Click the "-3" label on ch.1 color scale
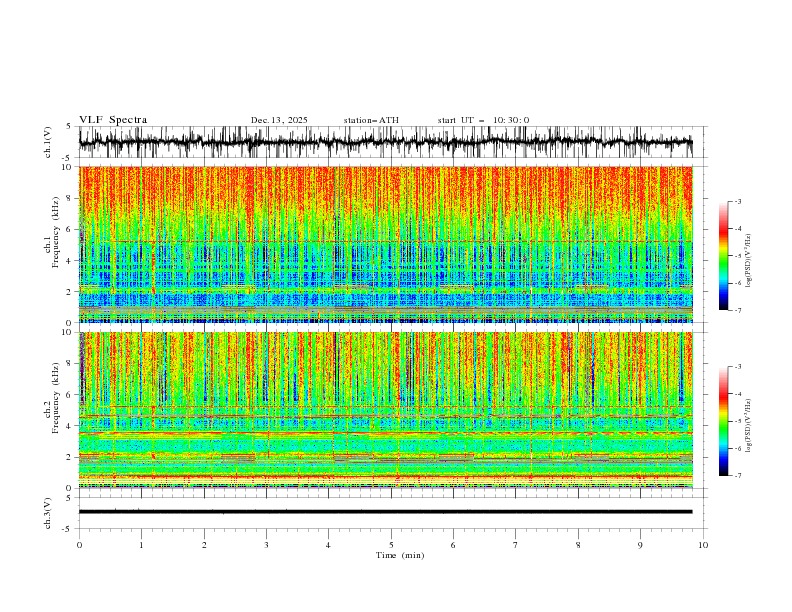 737,201
